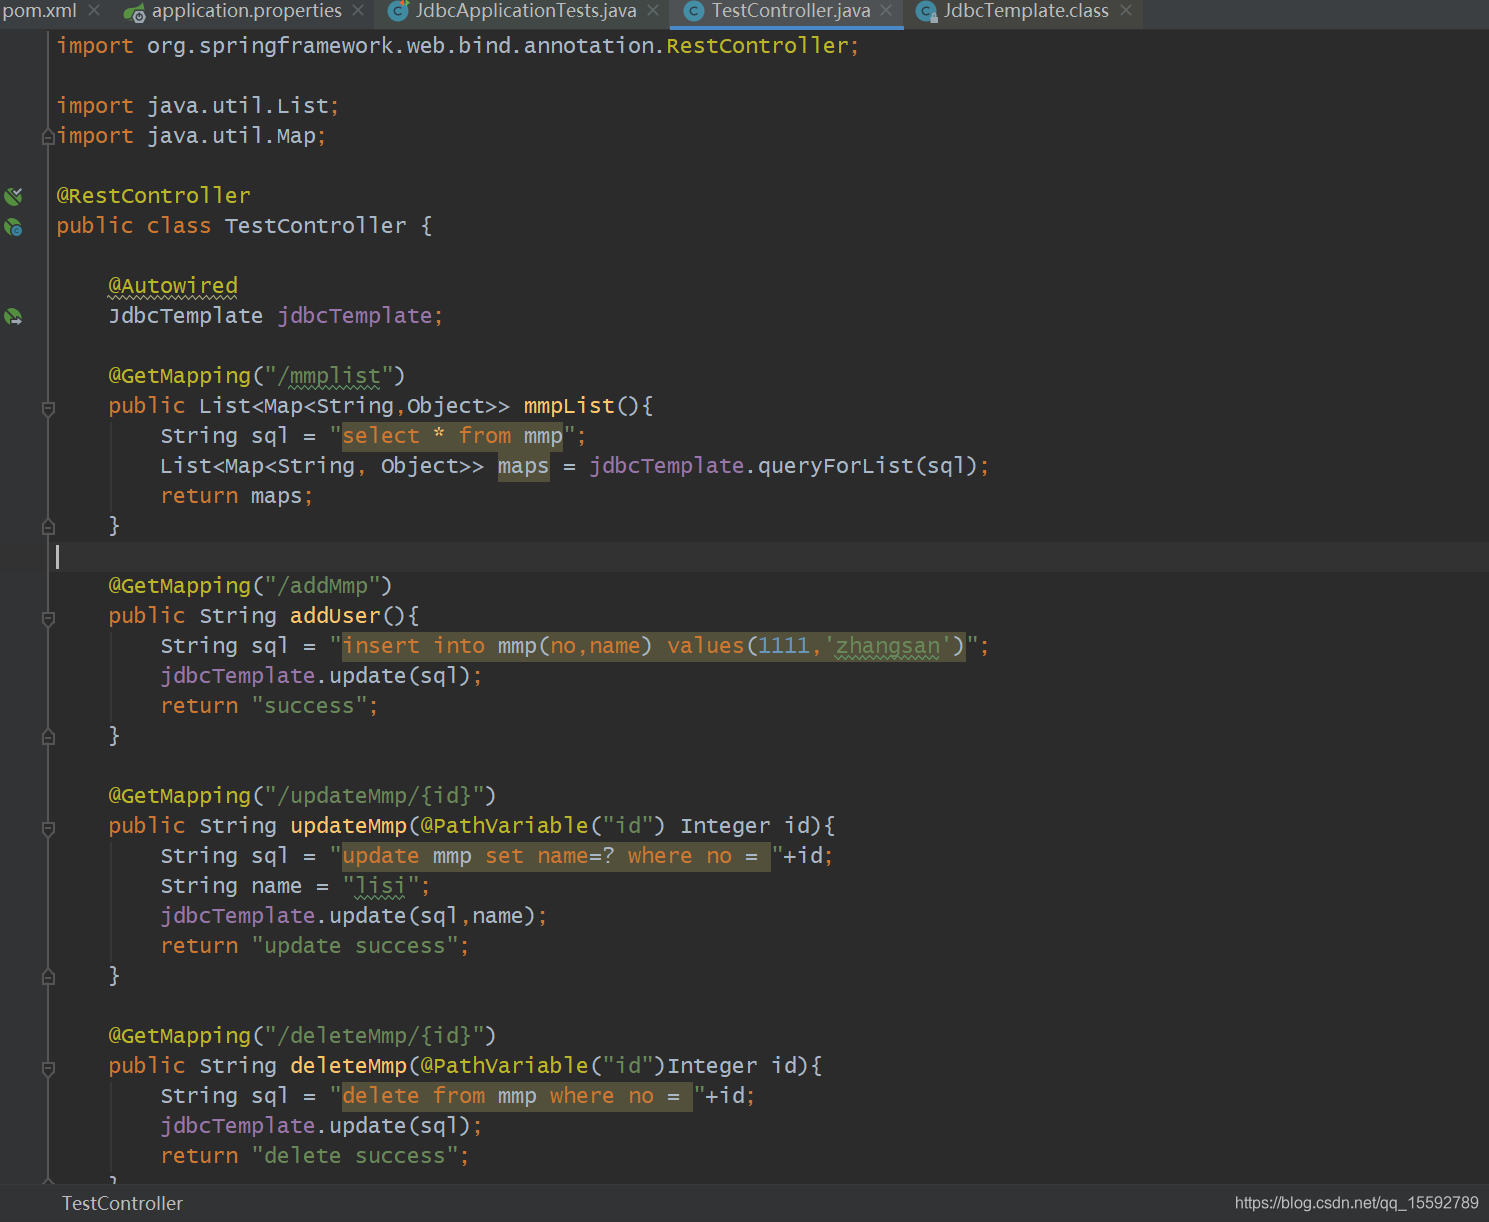The height and width of the screenshot is (1222, 1489).
Task: Click the RestController import line
Action: point(457,46)
